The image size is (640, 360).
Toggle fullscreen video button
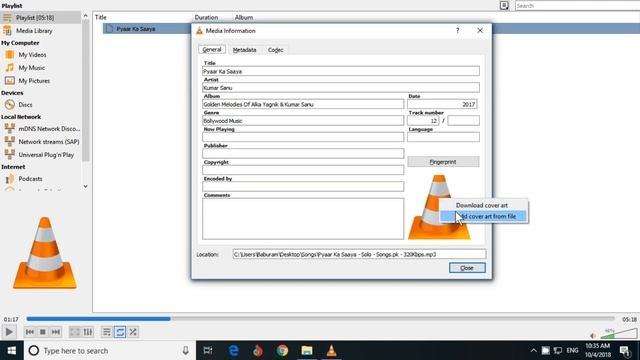pos(75,332)
